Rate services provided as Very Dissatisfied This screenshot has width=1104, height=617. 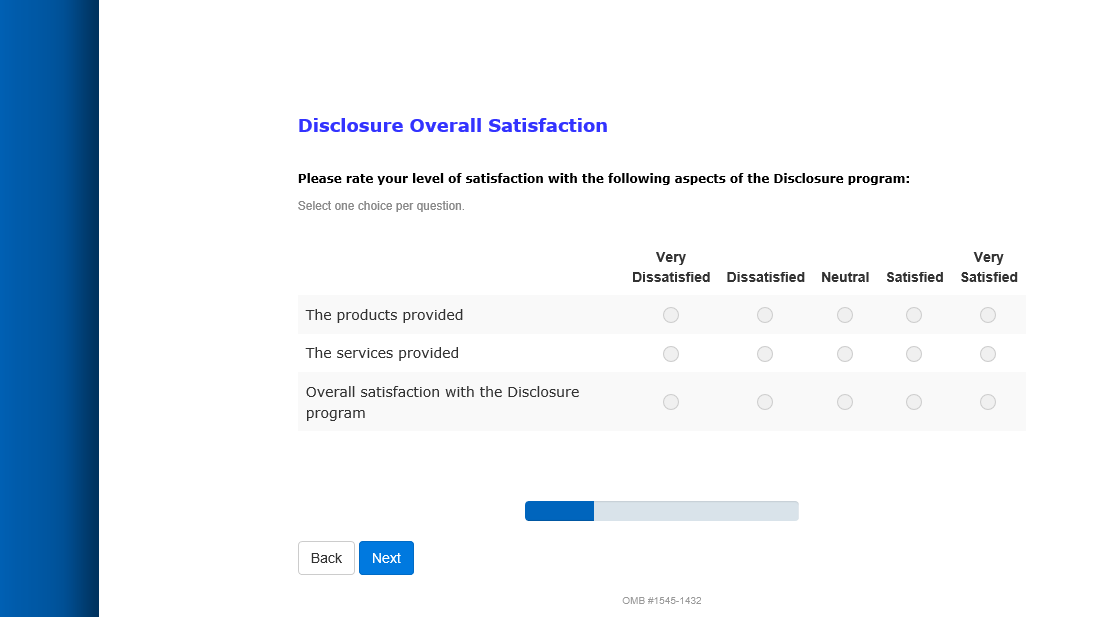click(671, 354)
